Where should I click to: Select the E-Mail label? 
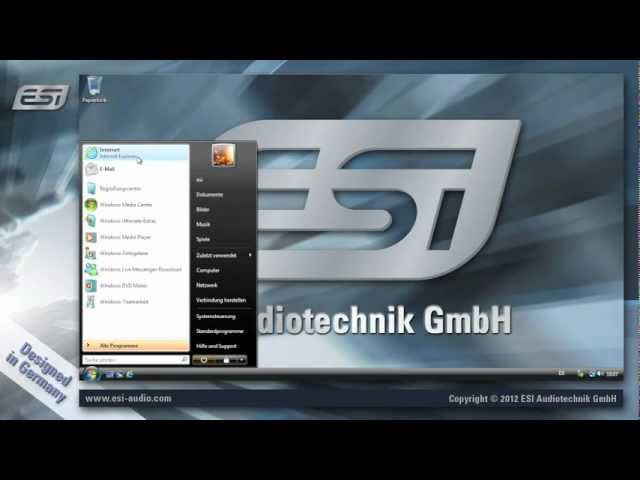[107, 169]
